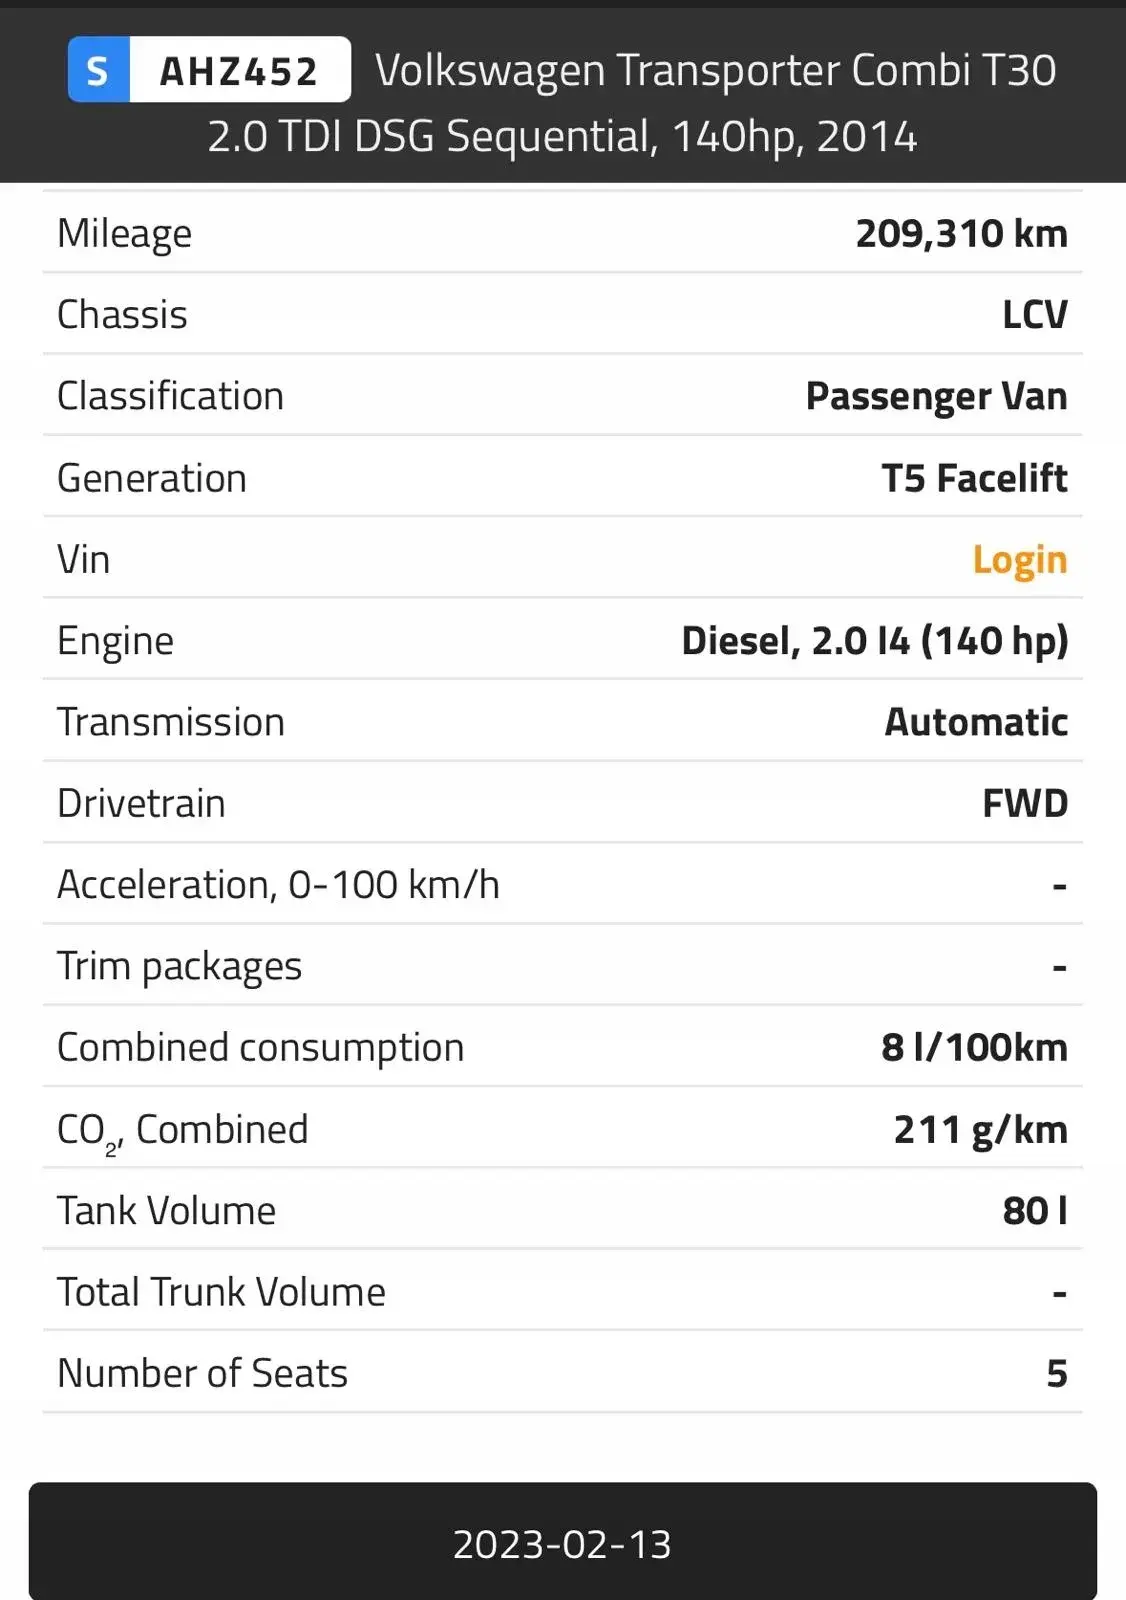Click the Volkswagen Transporter Combi T30 title
This screenshot has height=1600, width=1126.
click(x=715, y=71)
